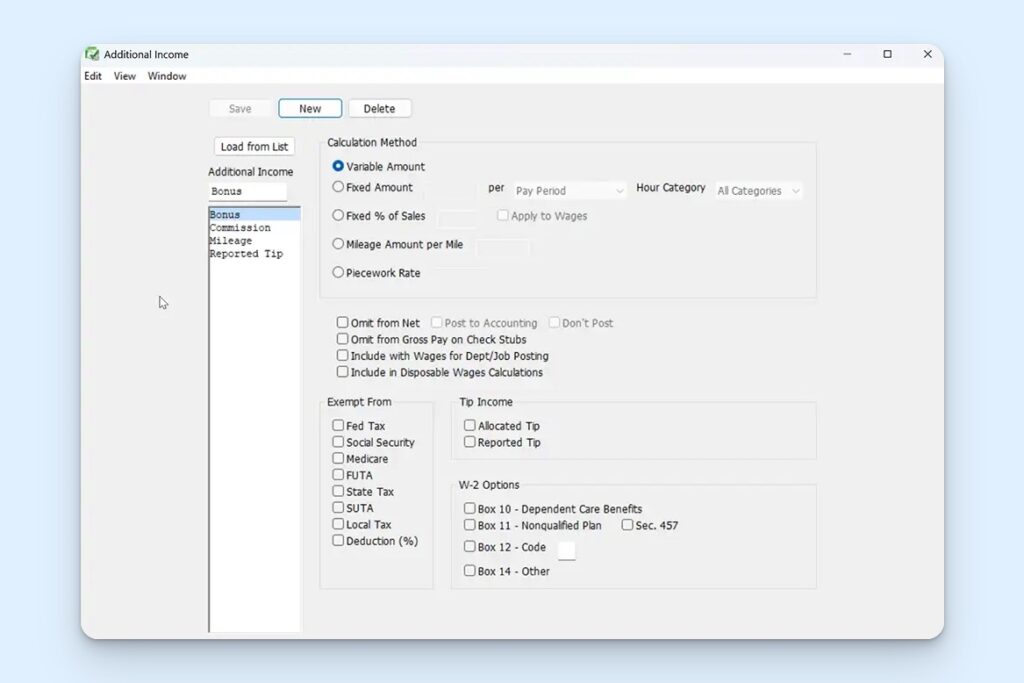Screen dimensions: 1024x683
Task: Check SUTA exemption
Action: (x=338, y=507)
